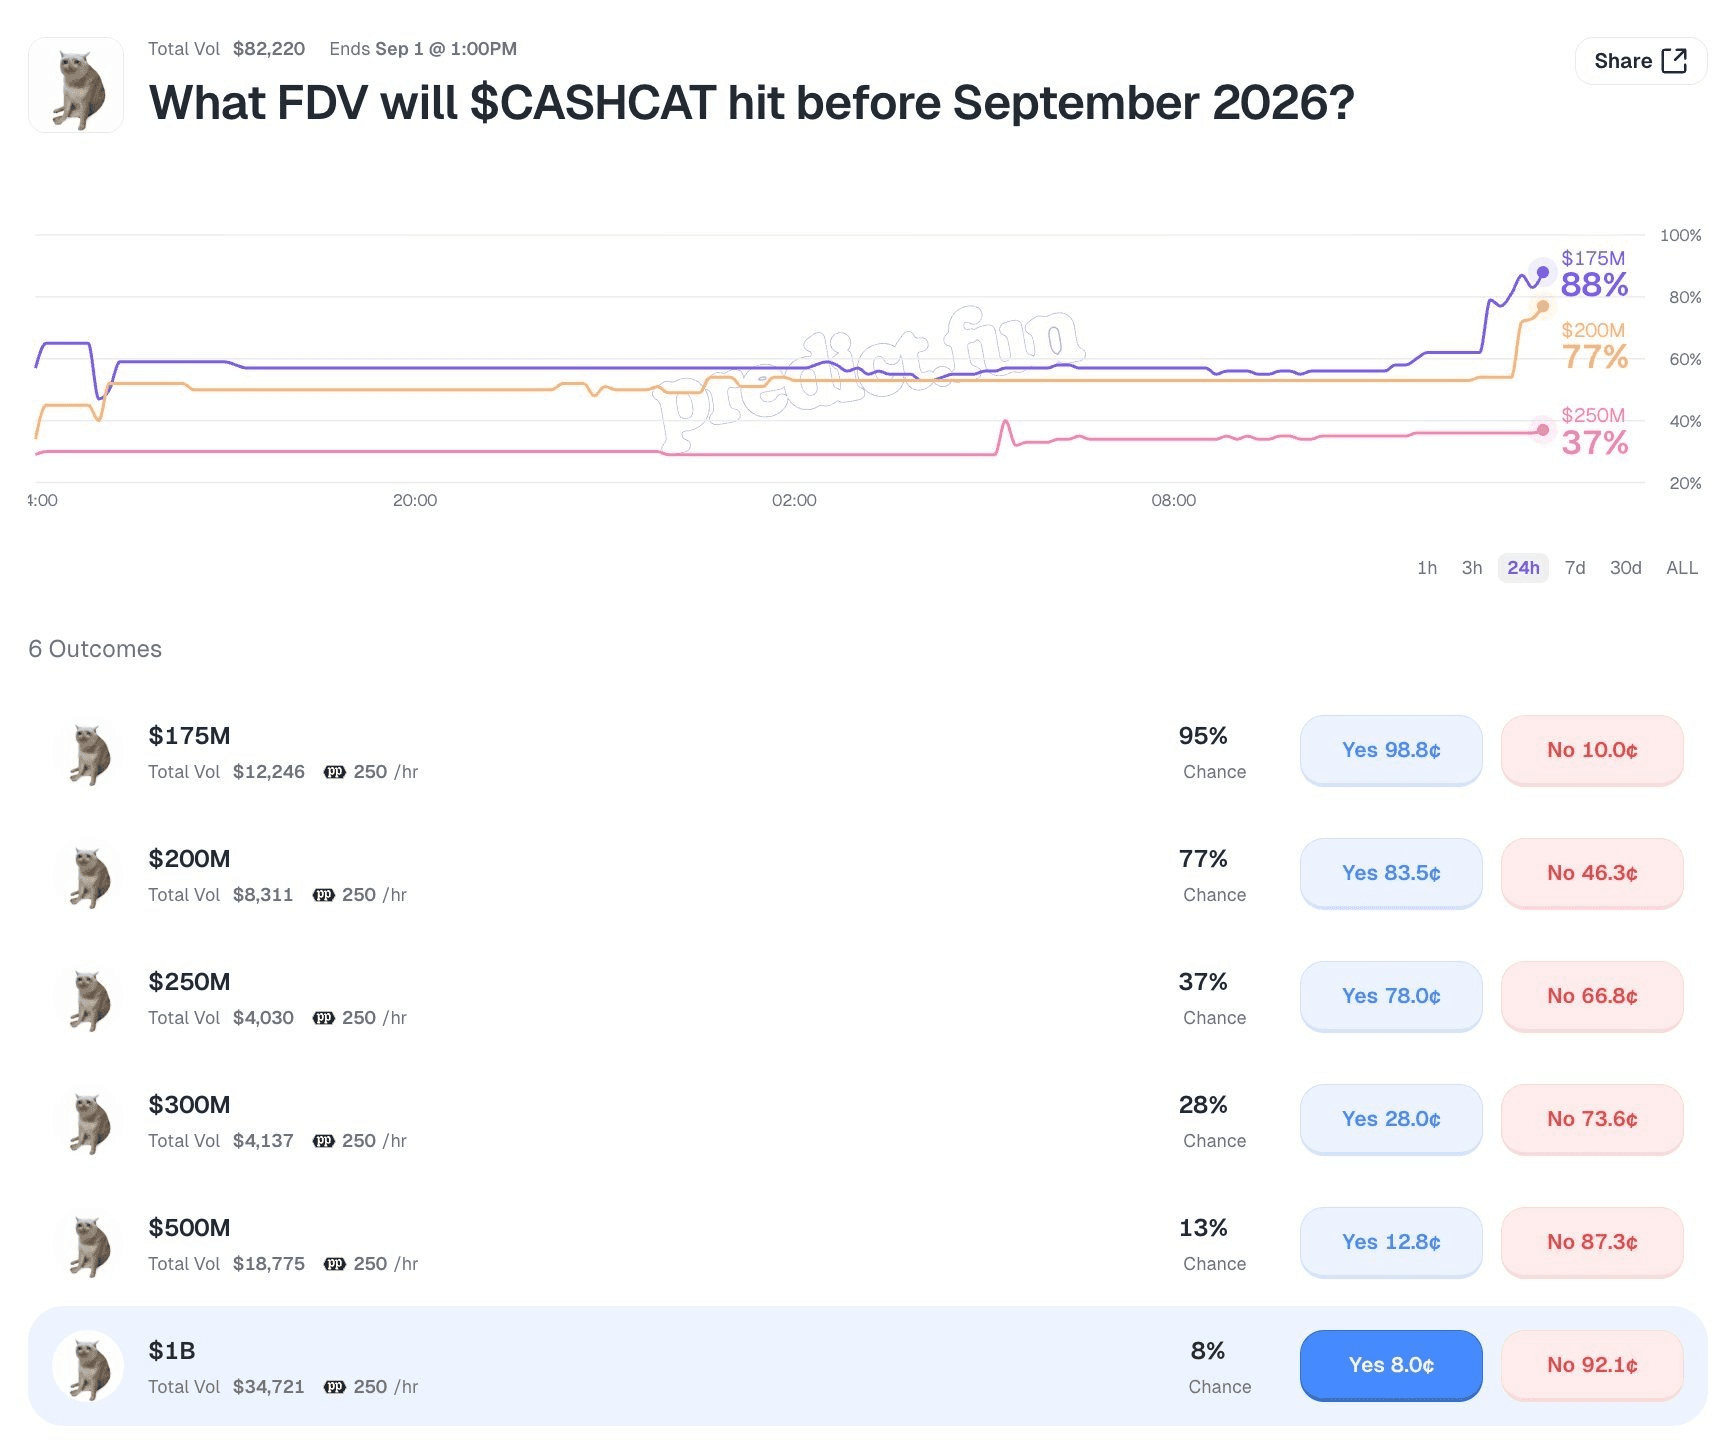This screenshot has height=1448, width=1734.
Task: Click the points badge icon in $175M row
Action: [x=335, y=772]
